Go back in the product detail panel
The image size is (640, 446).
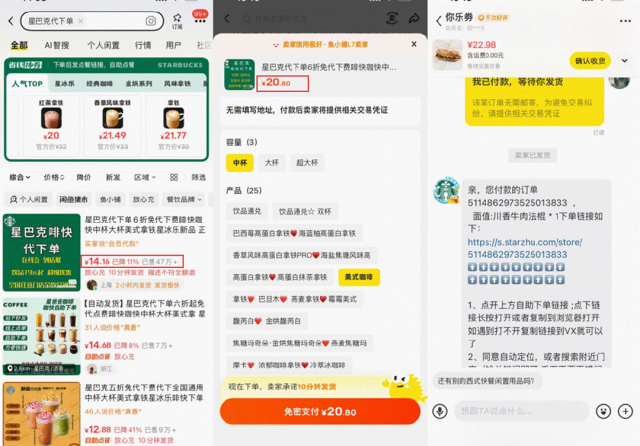(x=227, y=18)
